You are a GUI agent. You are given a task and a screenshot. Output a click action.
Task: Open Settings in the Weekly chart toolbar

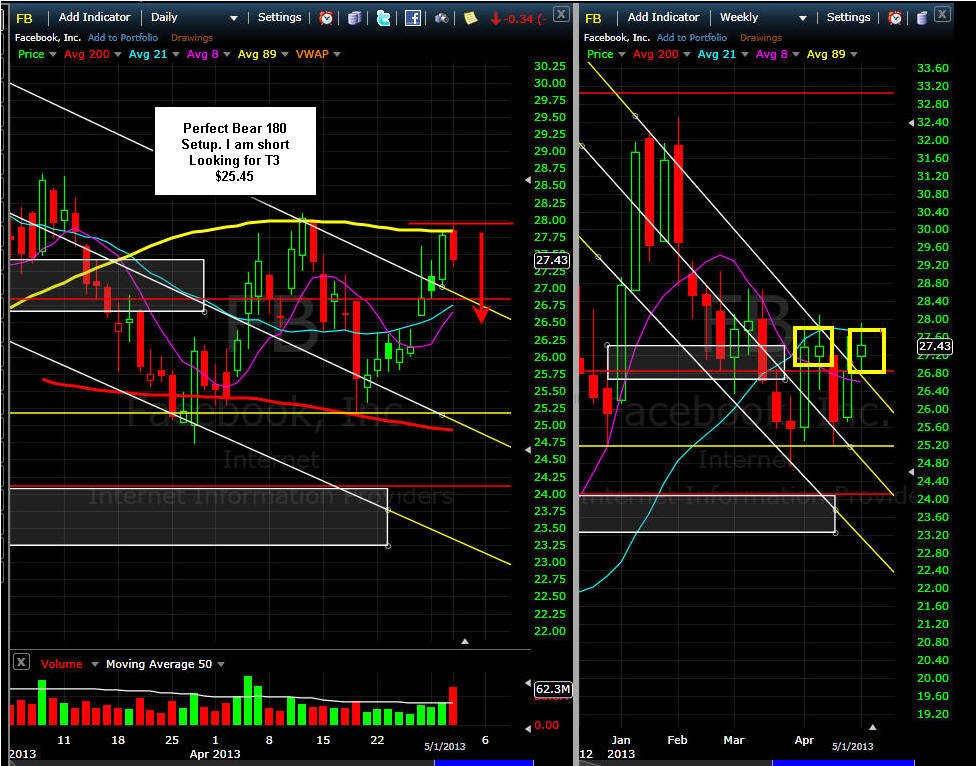(848, 17)
